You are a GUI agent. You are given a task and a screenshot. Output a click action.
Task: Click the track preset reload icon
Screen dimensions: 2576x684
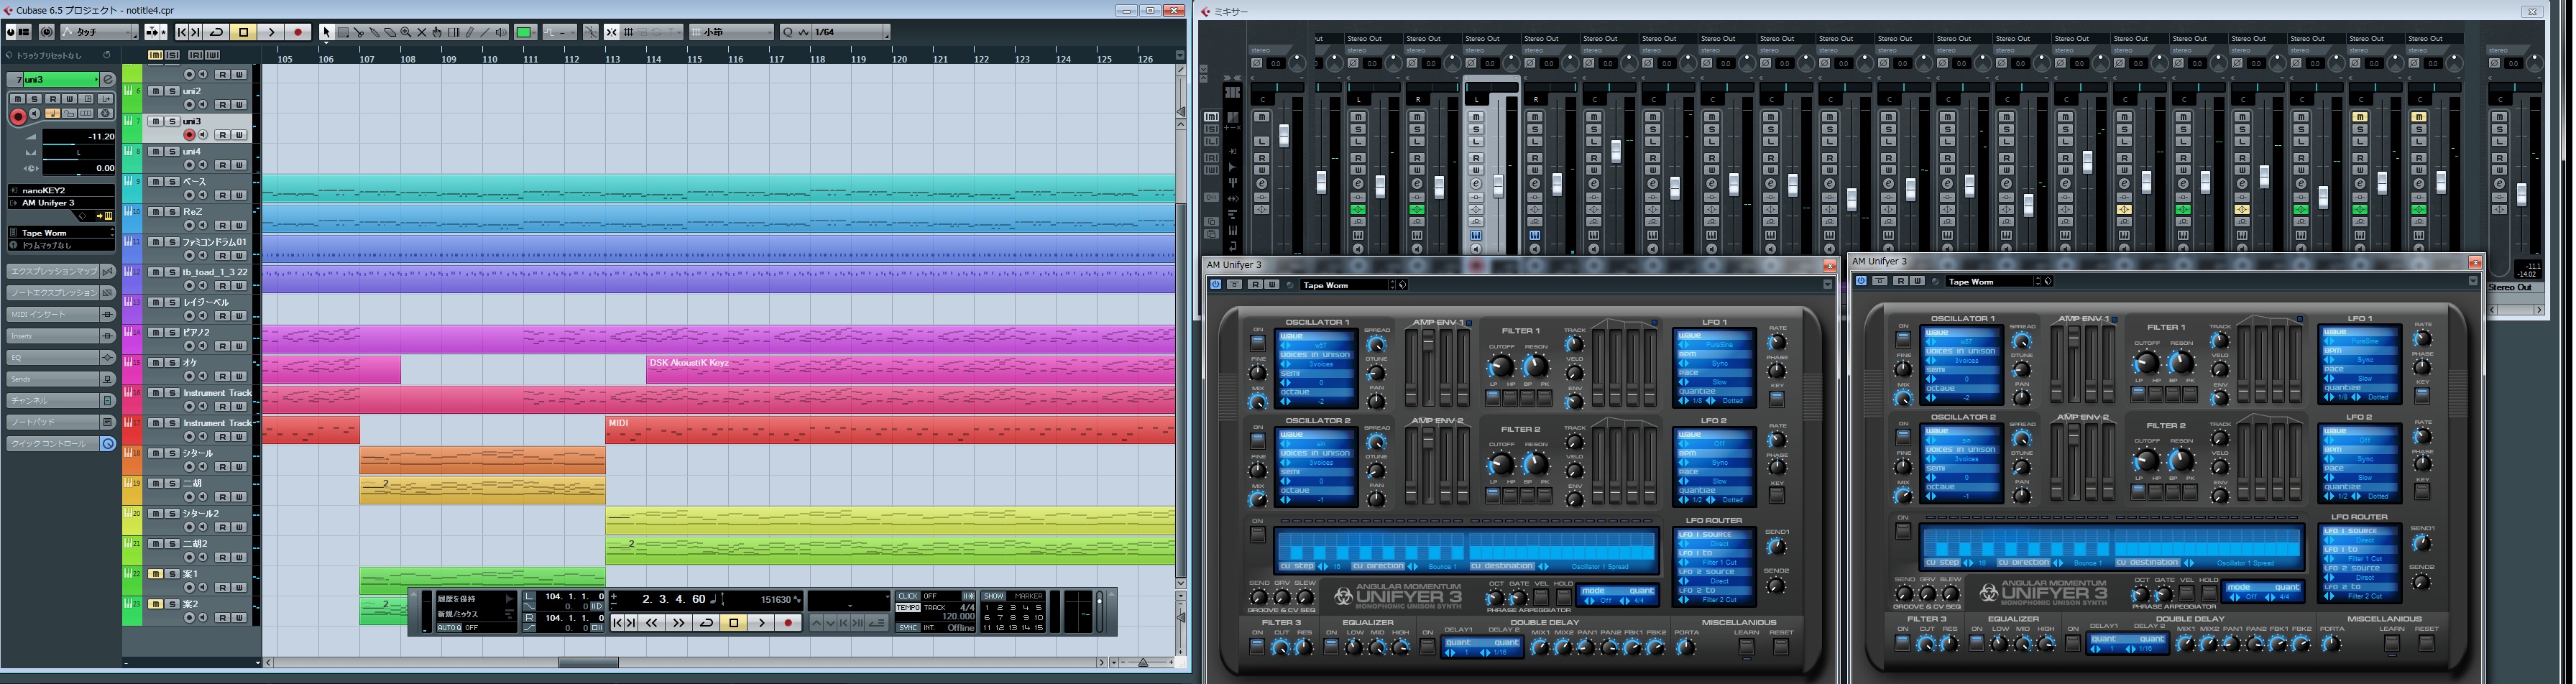tap(107, 55)
